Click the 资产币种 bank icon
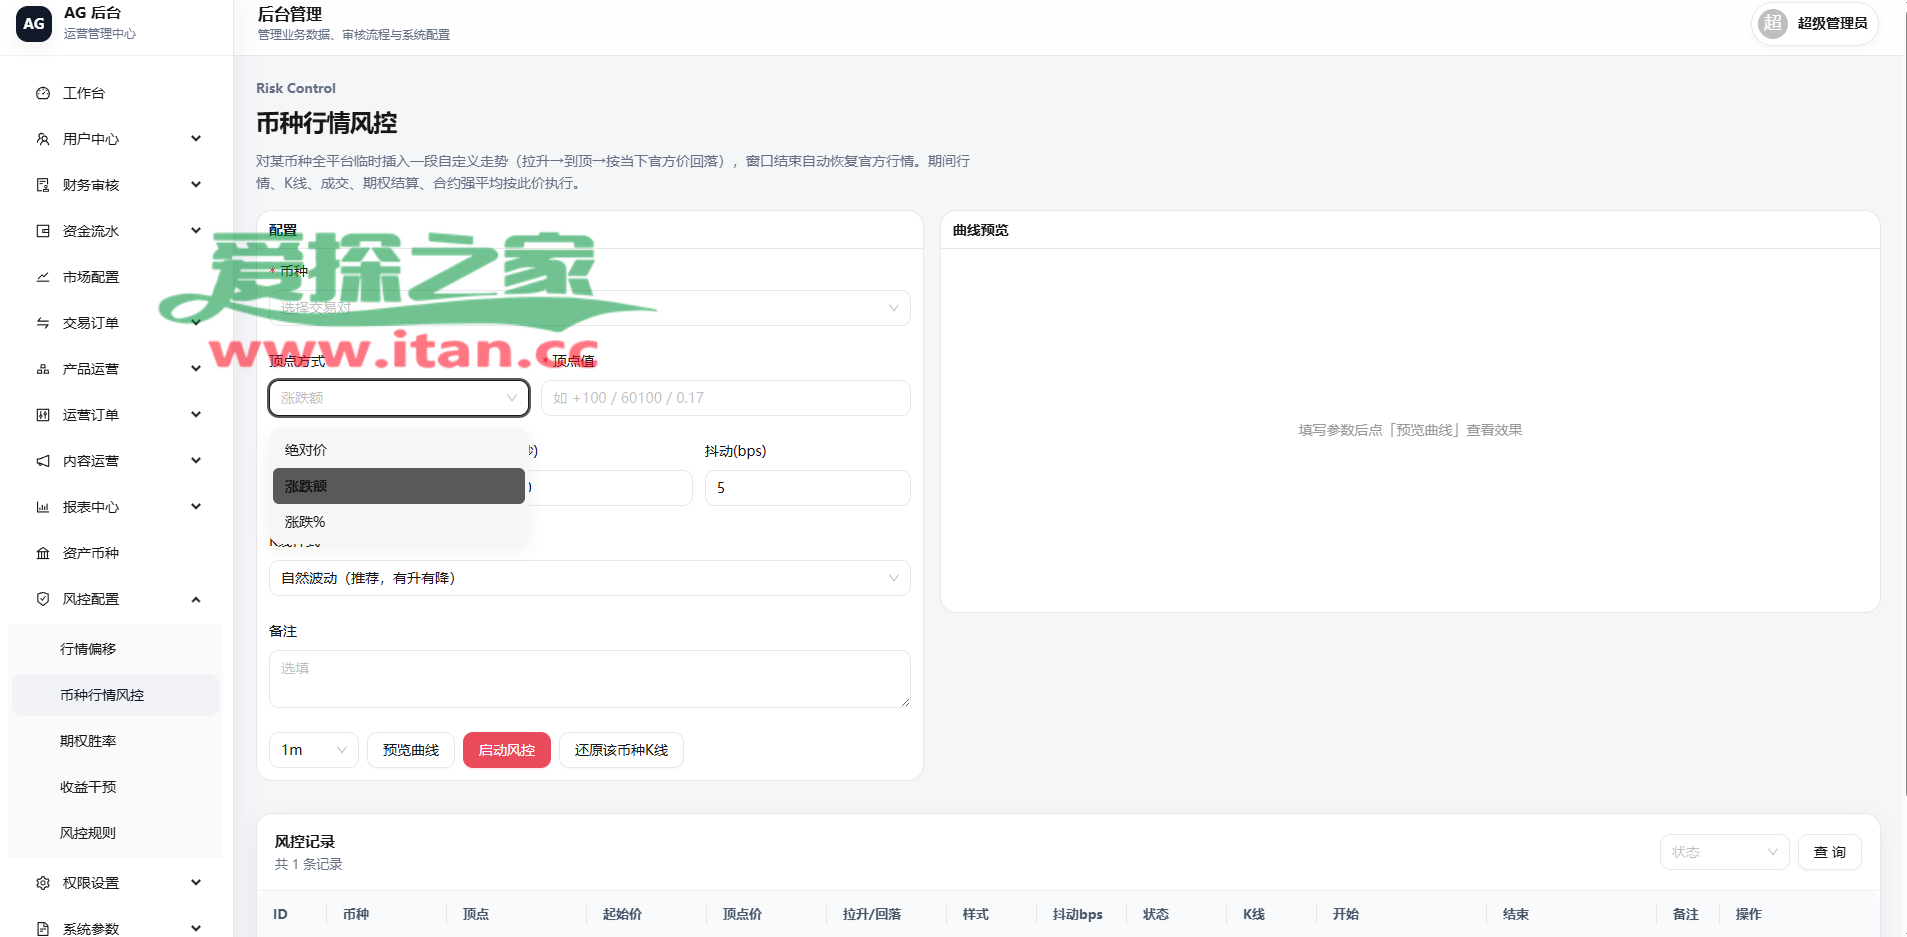Image resolution: width=1907 pixels, height=937 pixels. (43, 553)
